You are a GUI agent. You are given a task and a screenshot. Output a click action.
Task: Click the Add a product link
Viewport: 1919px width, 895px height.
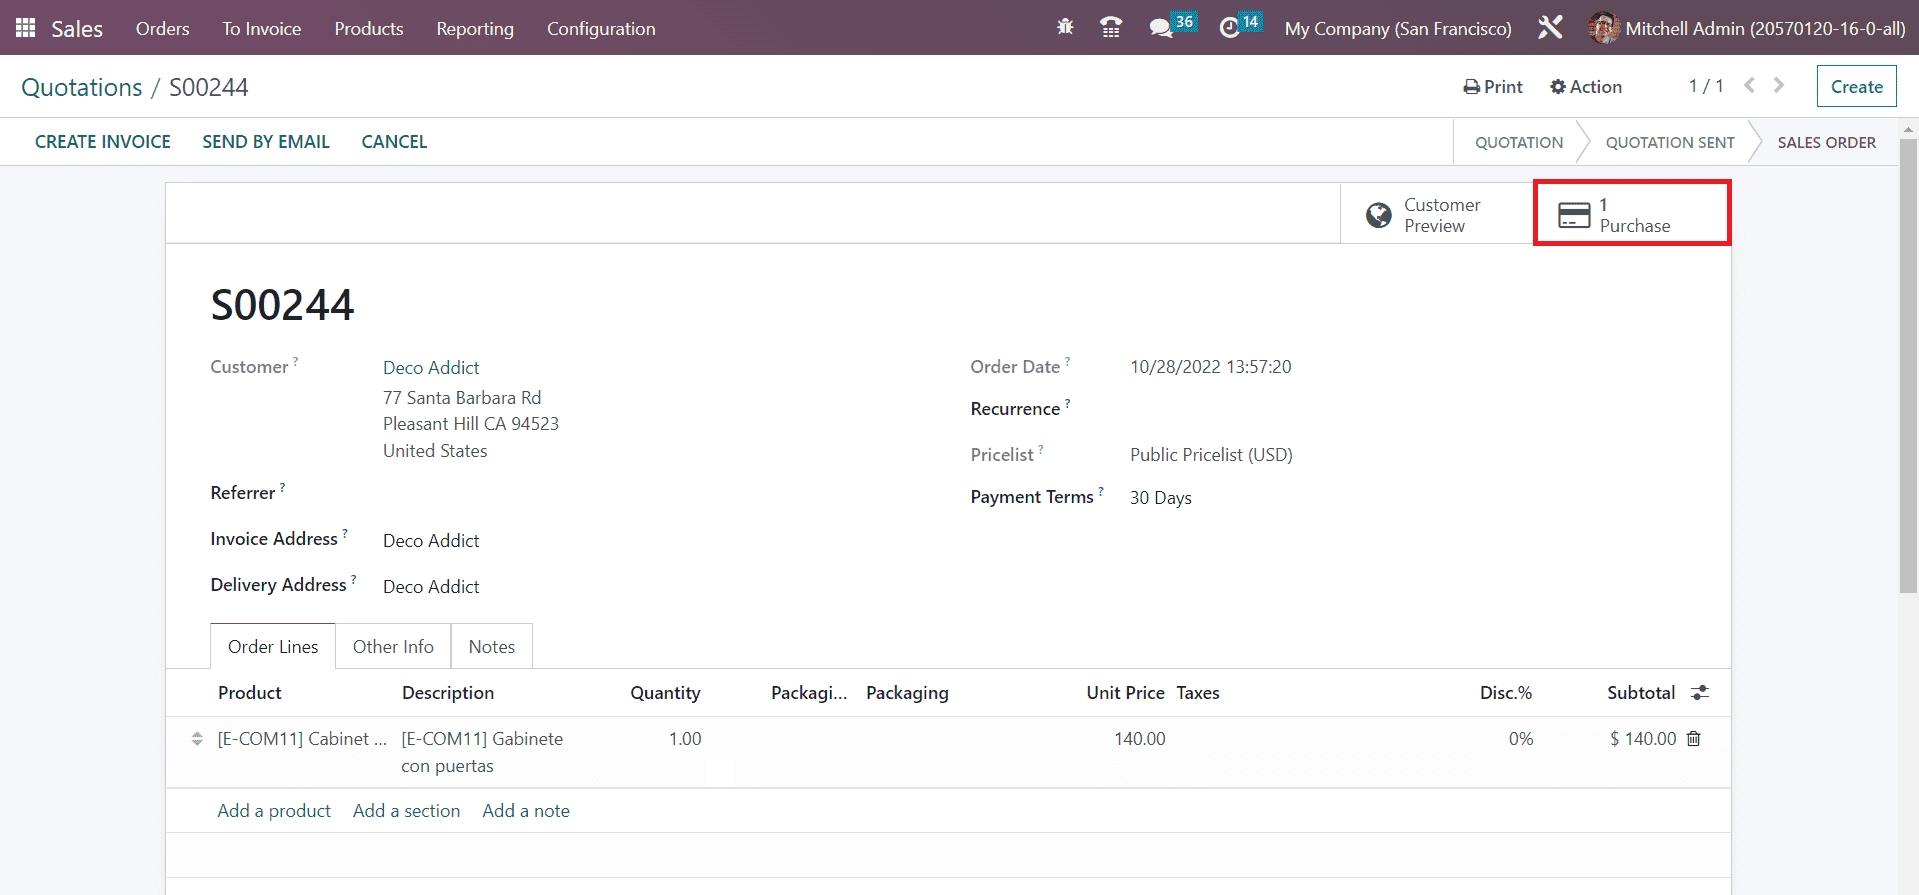click(274, 811)
